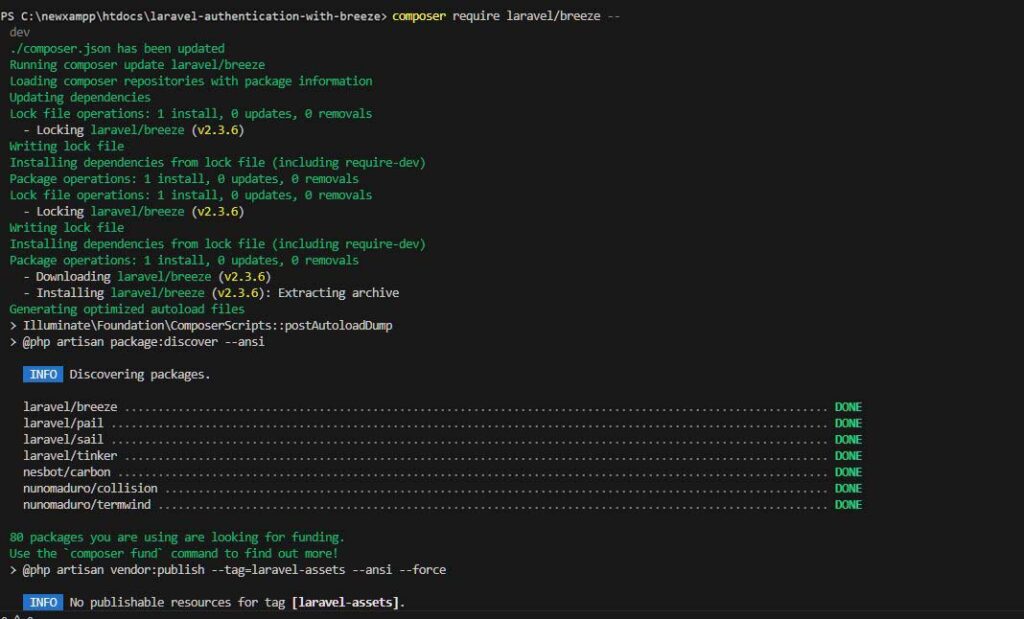The image size is (1024, 619).
Task: Click 'nesbot/carbon' in the discovered packages list
Action: 67,472
